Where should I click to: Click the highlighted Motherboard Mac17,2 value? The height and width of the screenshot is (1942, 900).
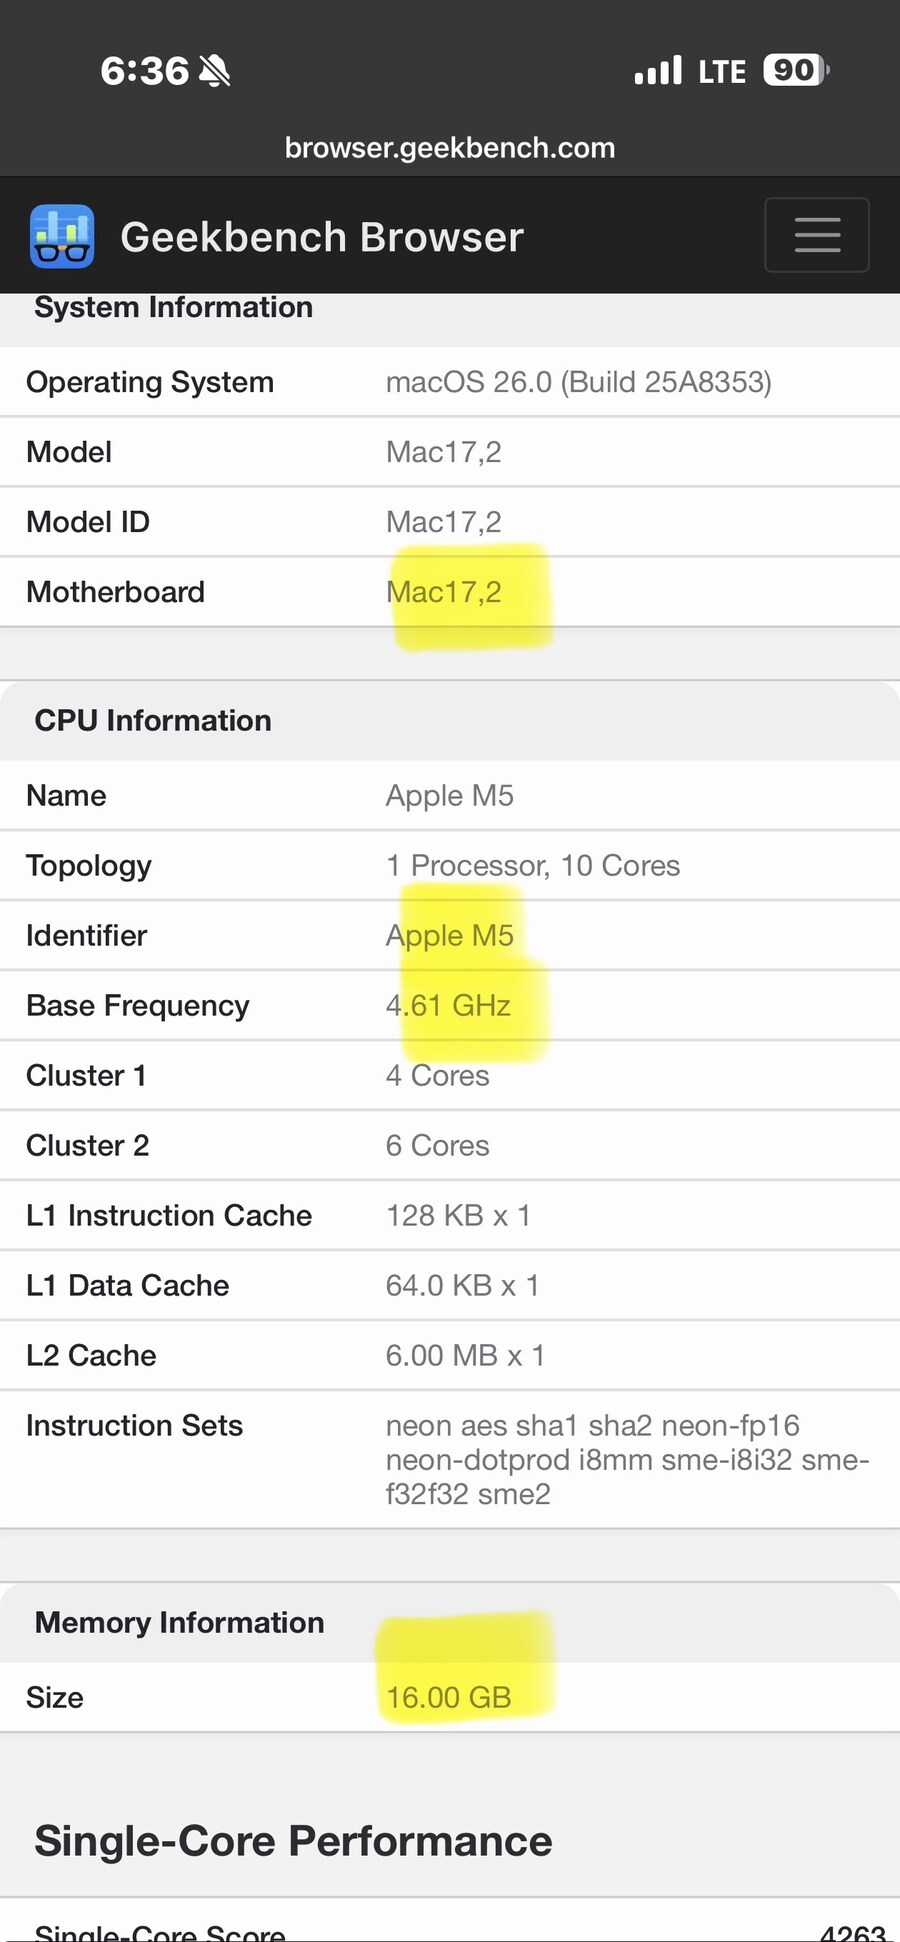point(444,592)
